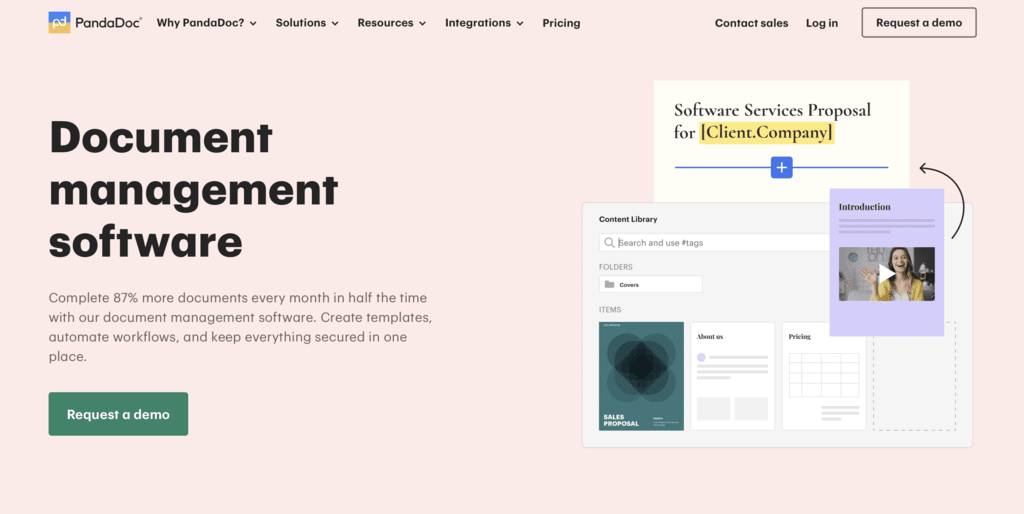Image resolution: width=1024 pixels, height=514 pixels.
Task: Click the green Request a demo button
Action: point(118,414)
